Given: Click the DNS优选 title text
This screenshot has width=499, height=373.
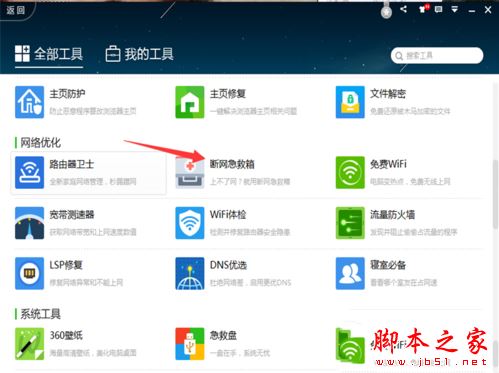Looking at the screenshot, I should point(228,265).
